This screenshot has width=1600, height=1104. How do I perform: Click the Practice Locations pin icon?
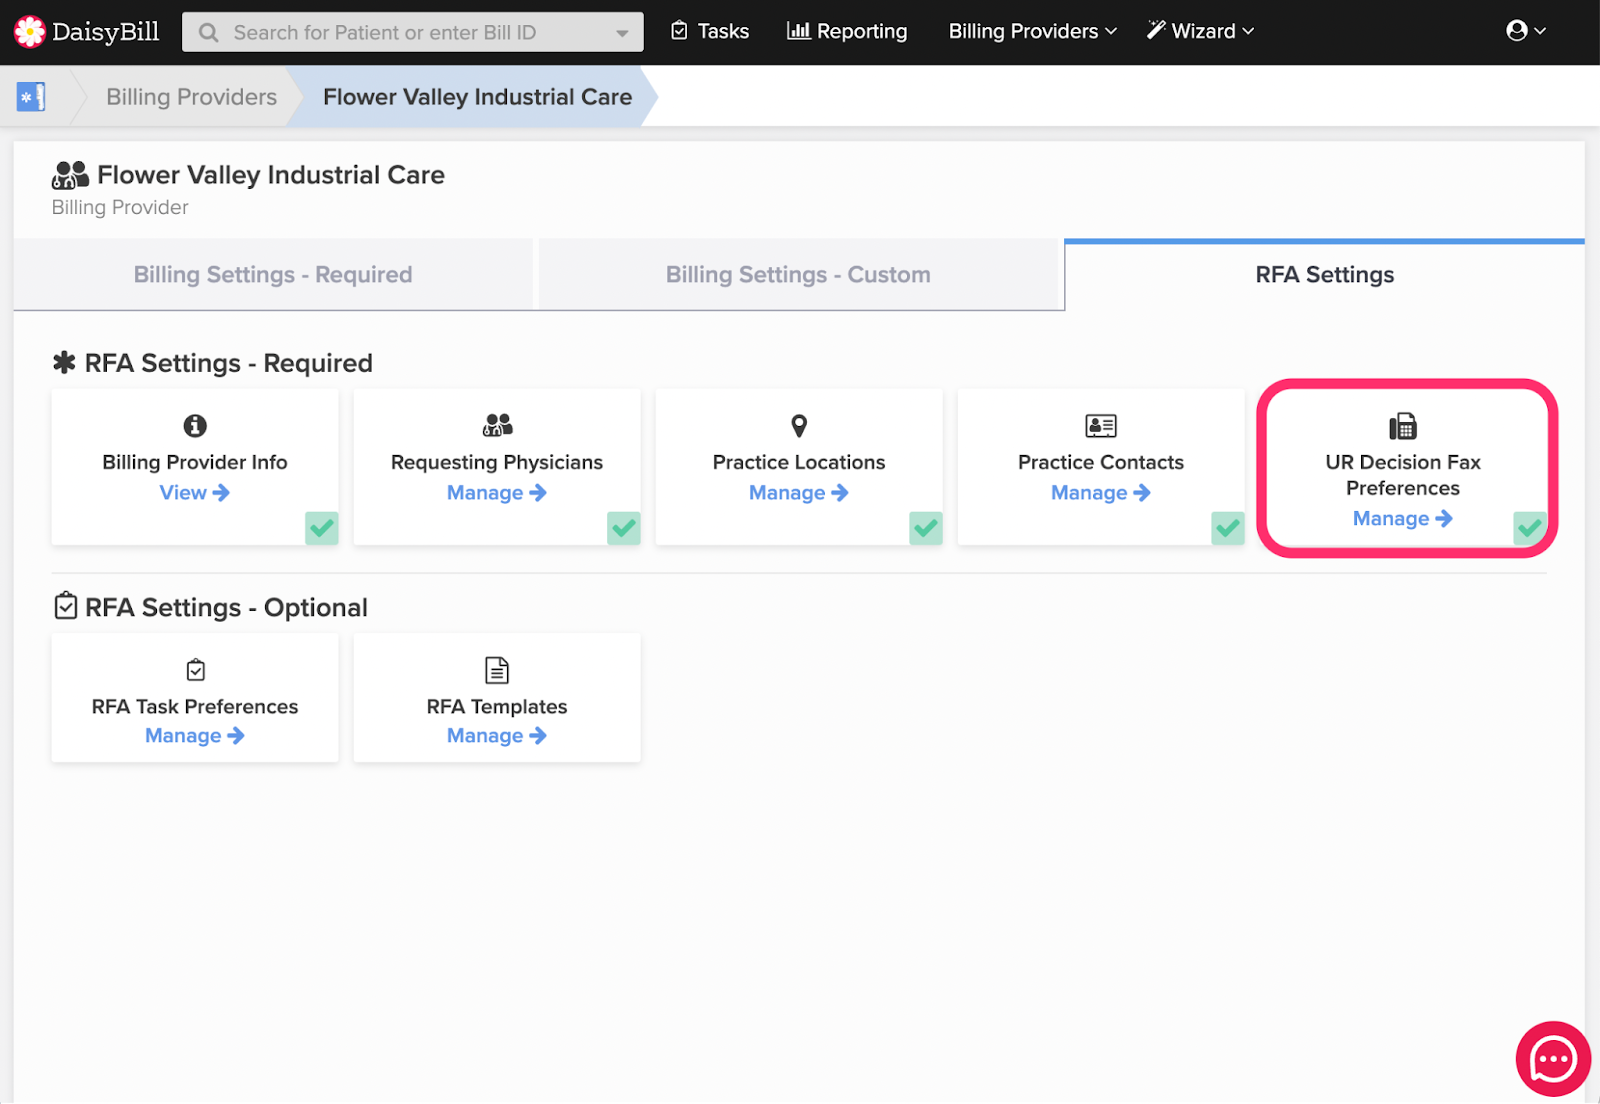coord(799,426)
